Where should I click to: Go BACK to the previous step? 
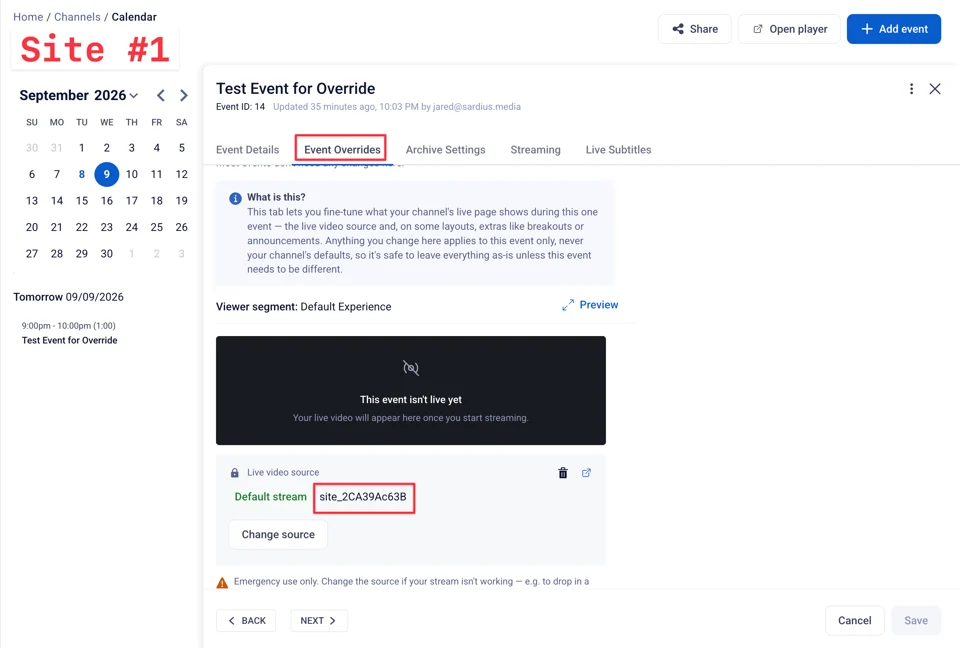tap(246, 620)
